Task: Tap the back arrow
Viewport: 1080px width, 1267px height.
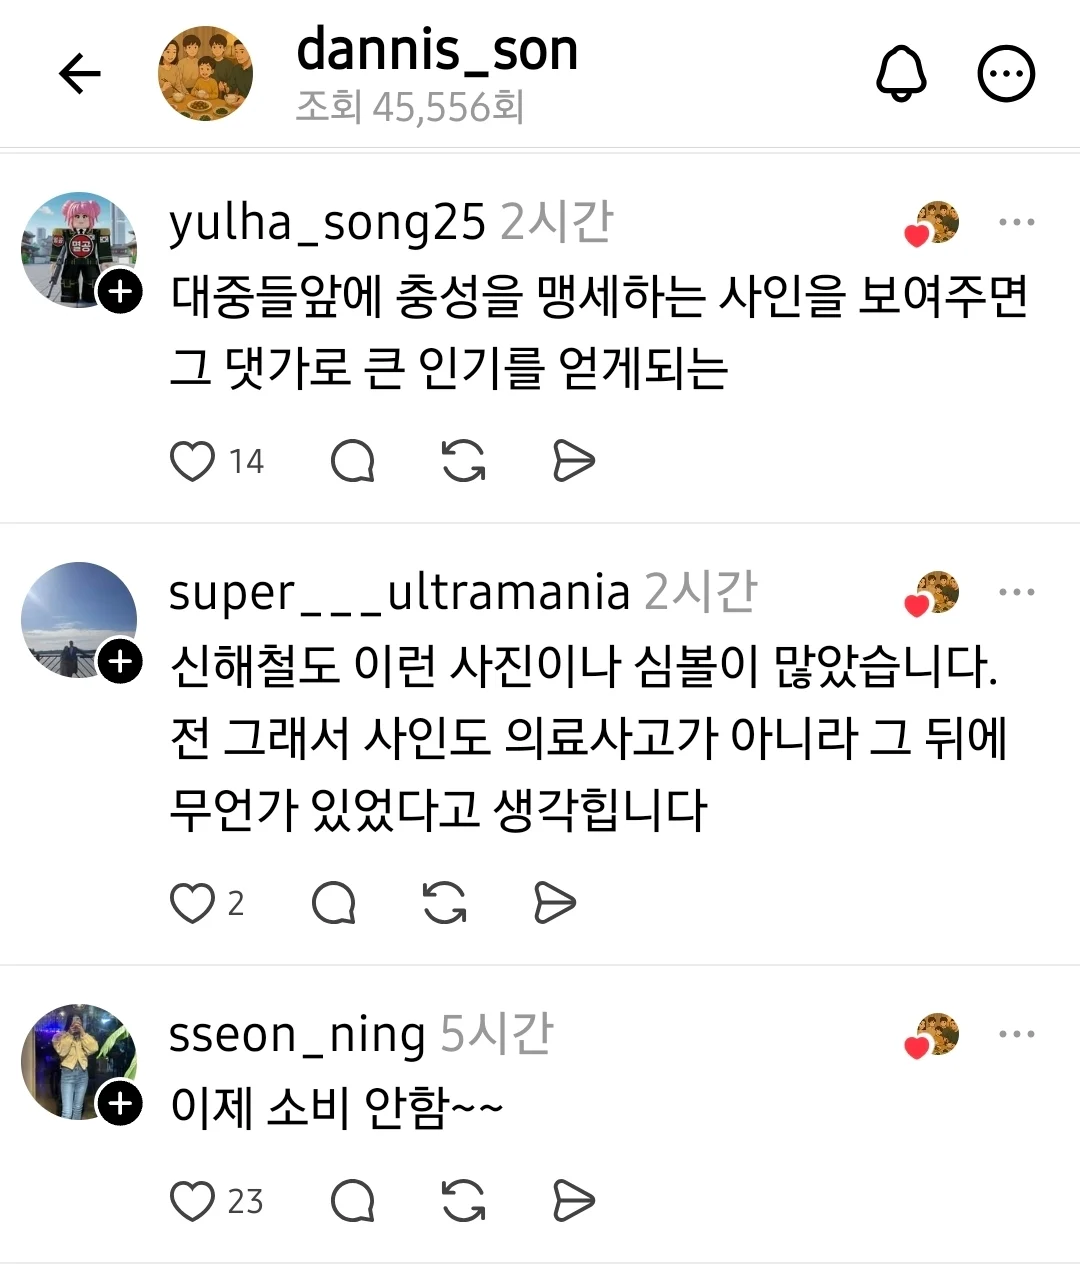Action: click(80, 74)
